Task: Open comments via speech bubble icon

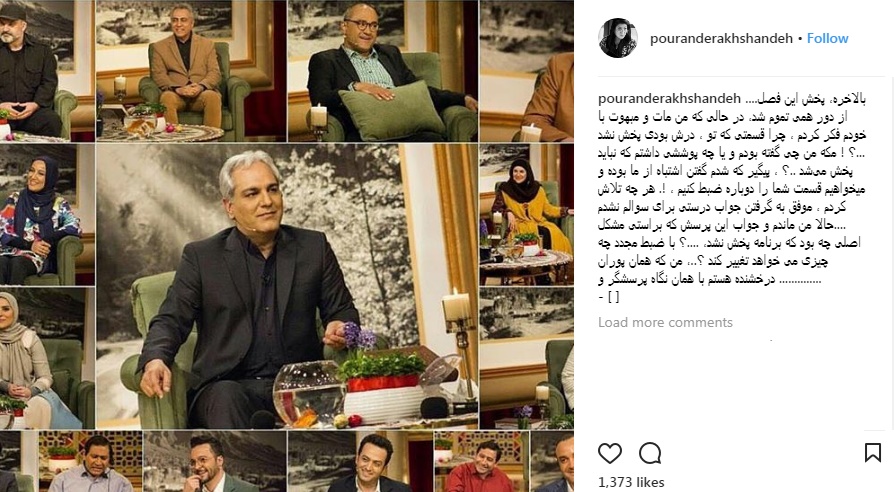Action: (x=650, y=453)
